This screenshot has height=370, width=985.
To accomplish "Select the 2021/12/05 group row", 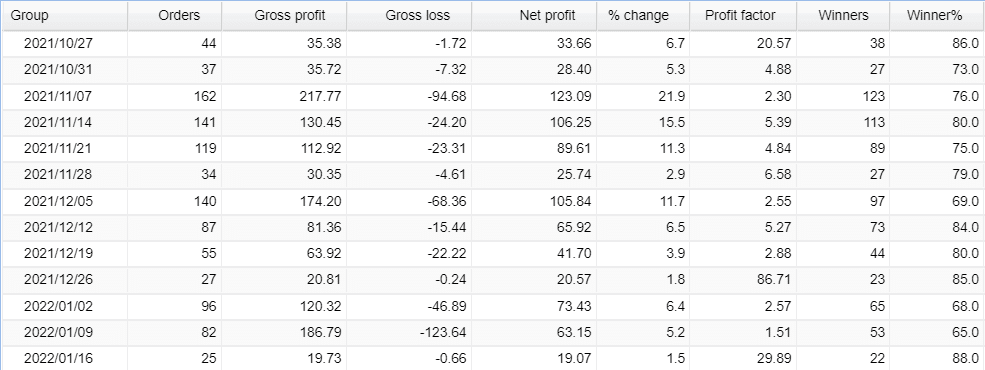I will (x=492, y=202).
